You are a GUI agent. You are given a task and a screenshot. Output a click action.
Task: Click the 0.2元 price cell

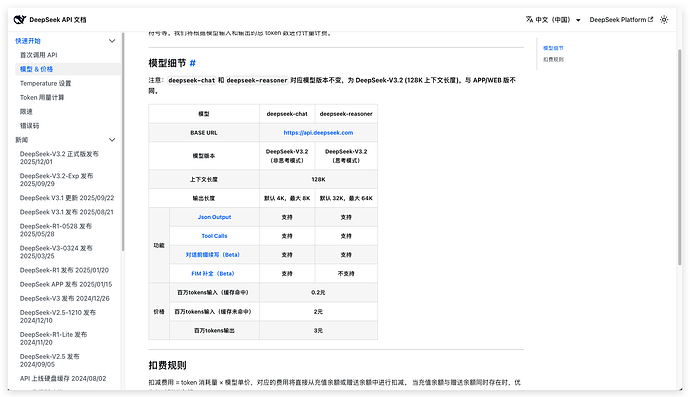(318, 292)
